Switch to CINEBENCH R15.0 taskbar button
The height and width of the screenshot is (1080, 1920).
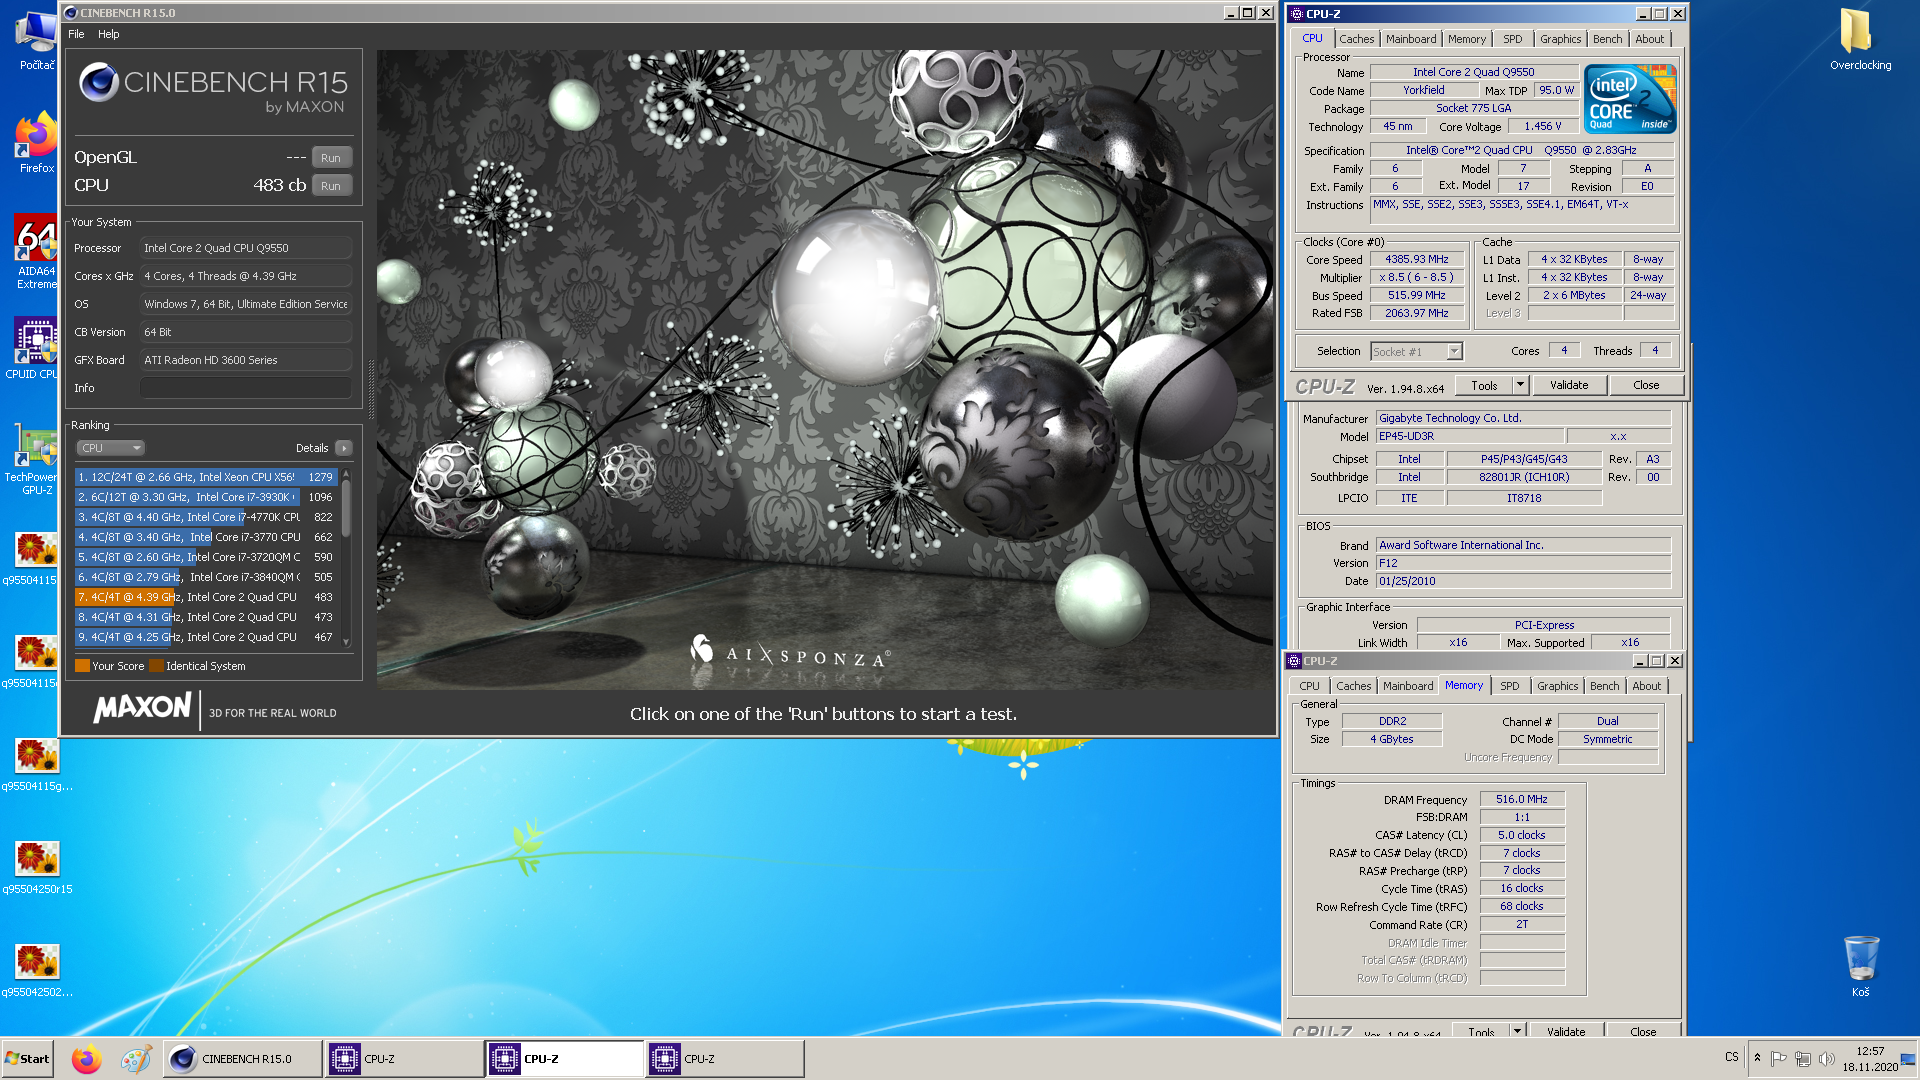[242, 1059]
